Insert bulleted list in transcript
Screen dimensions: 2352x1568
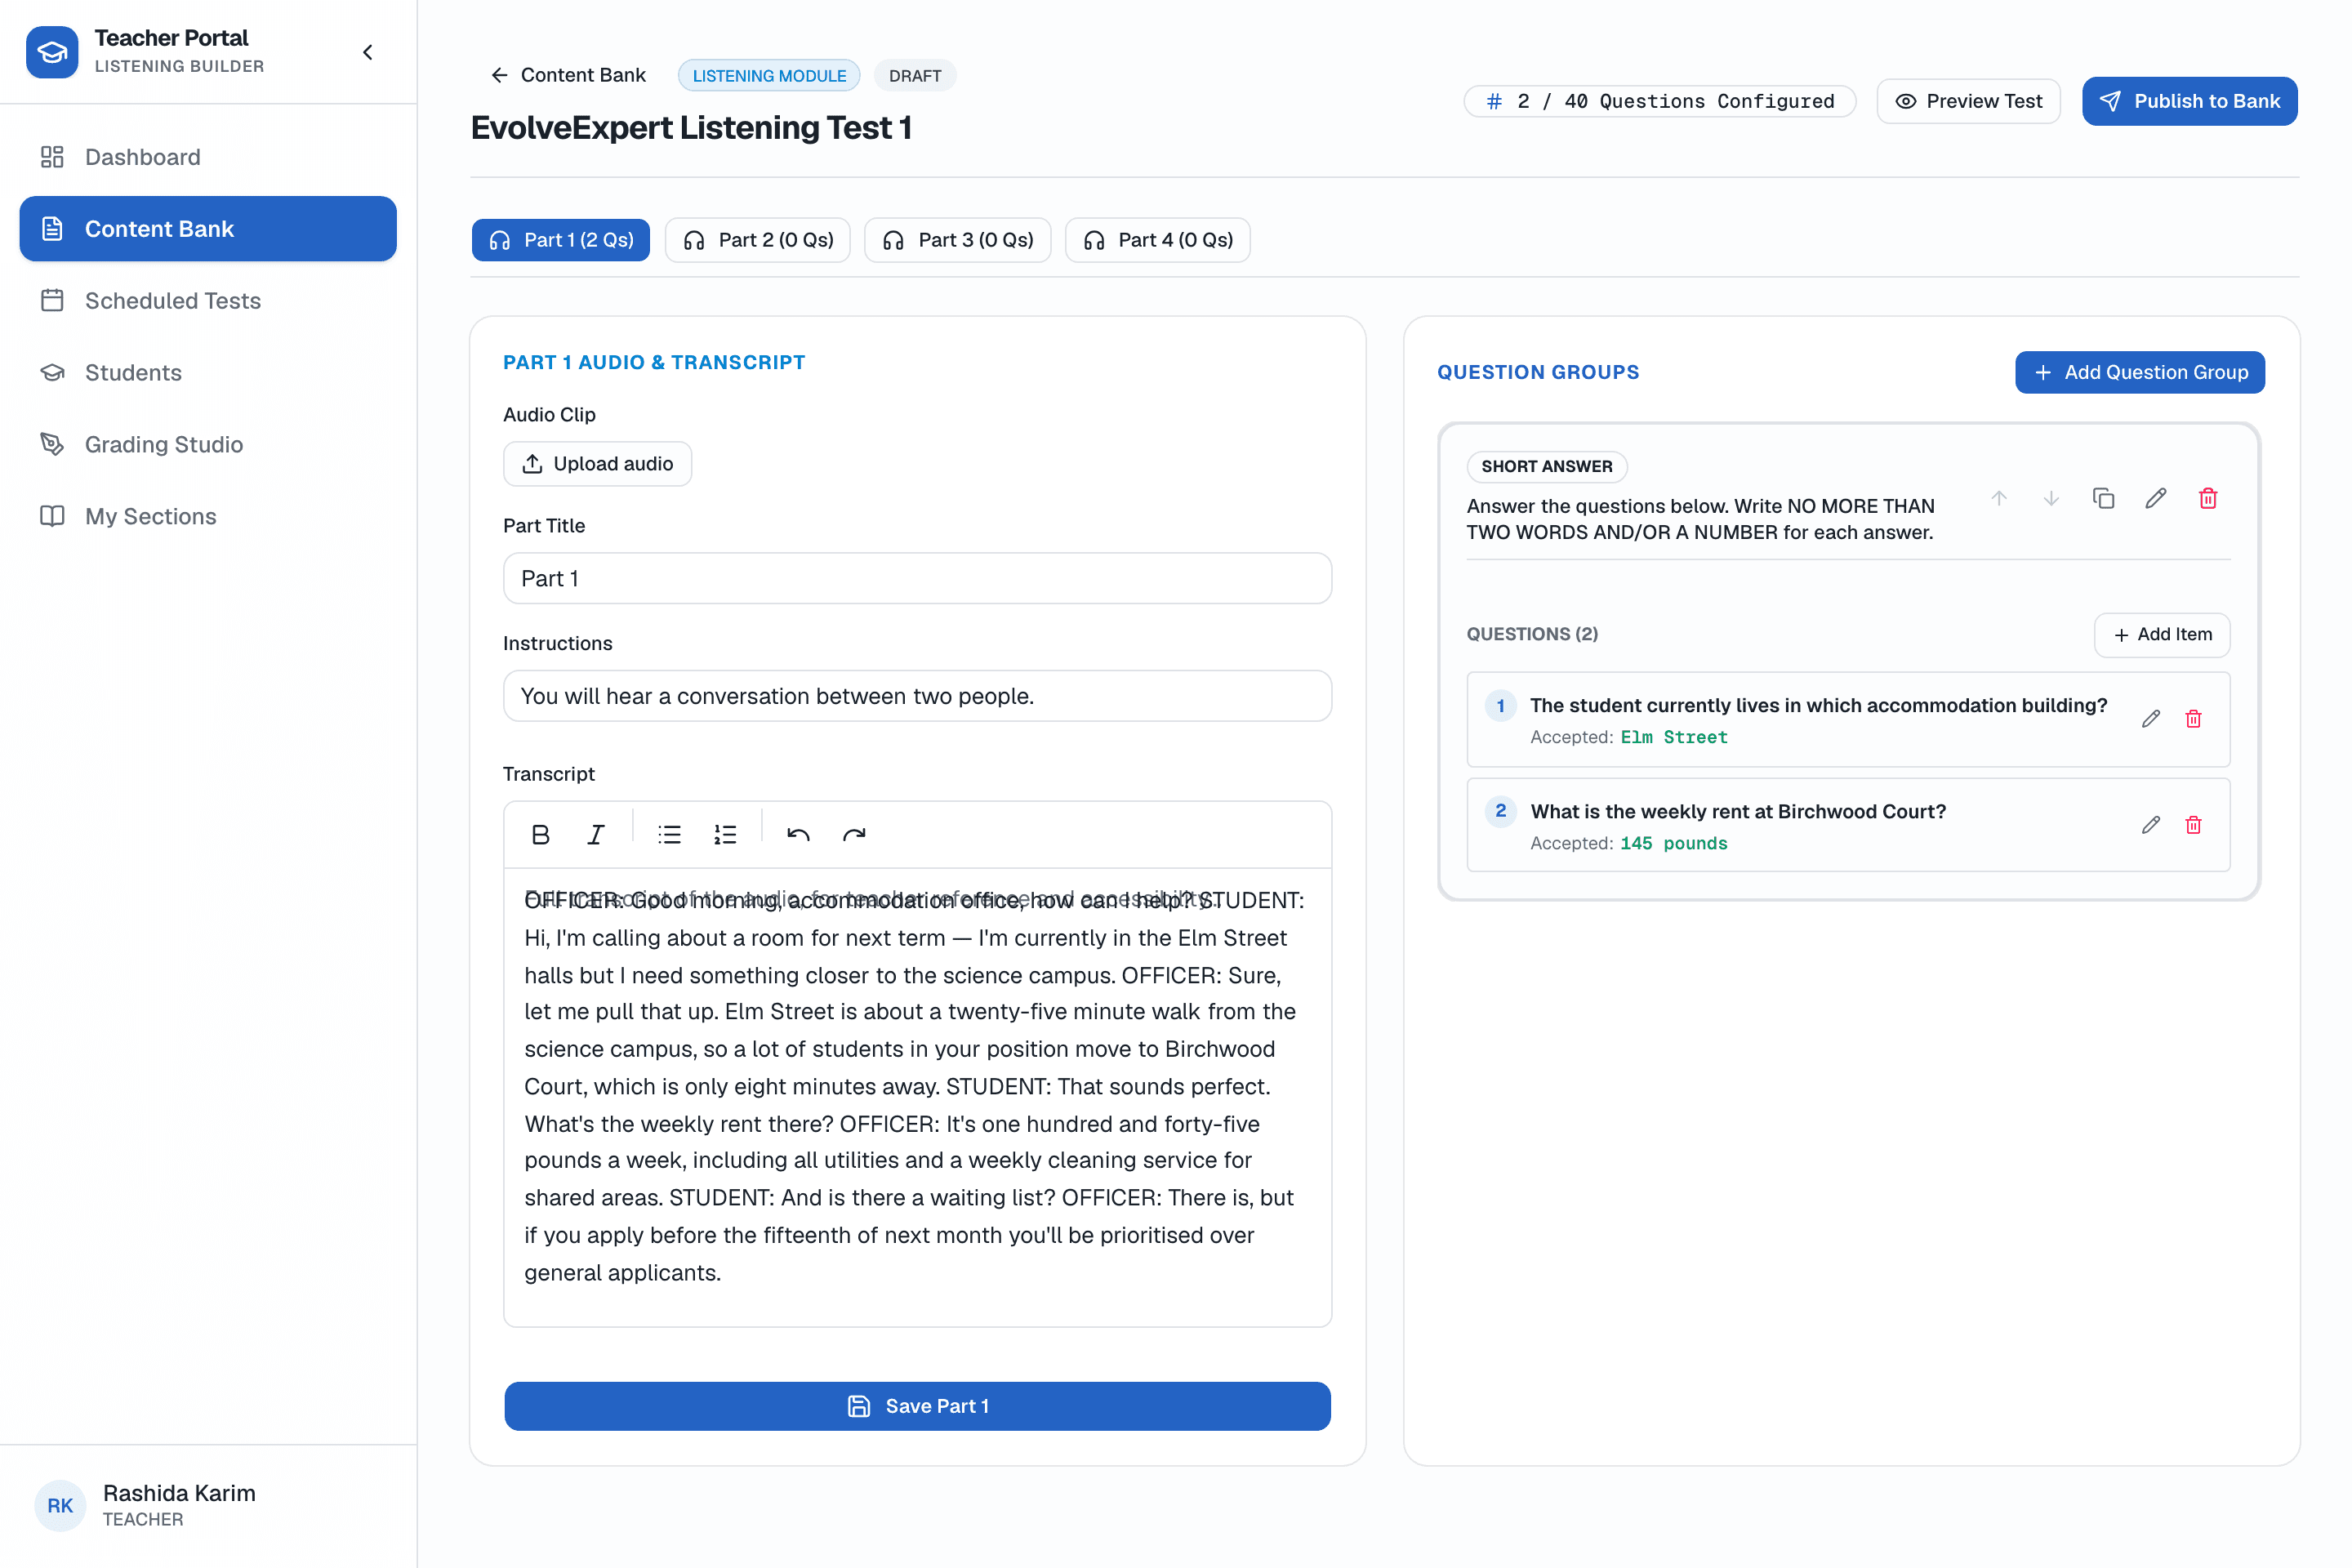[x=669, y=834]
